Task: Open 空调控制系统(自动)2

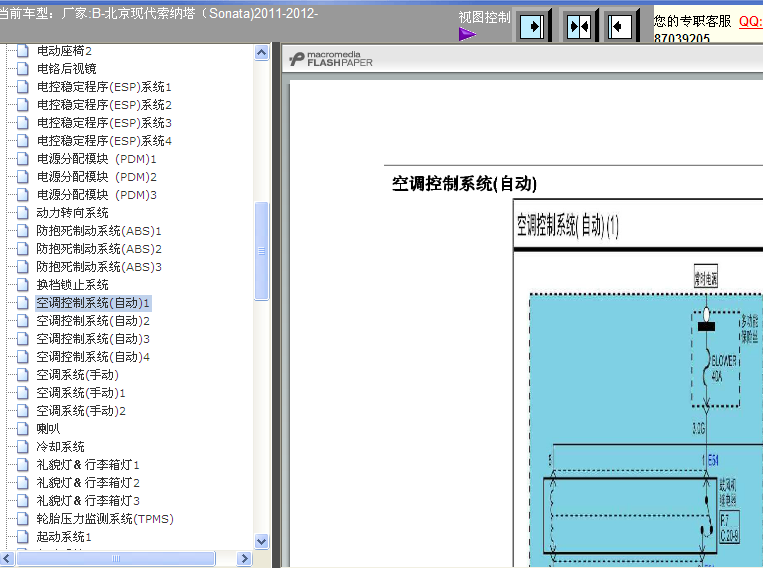Action: [x=93, y=321]
